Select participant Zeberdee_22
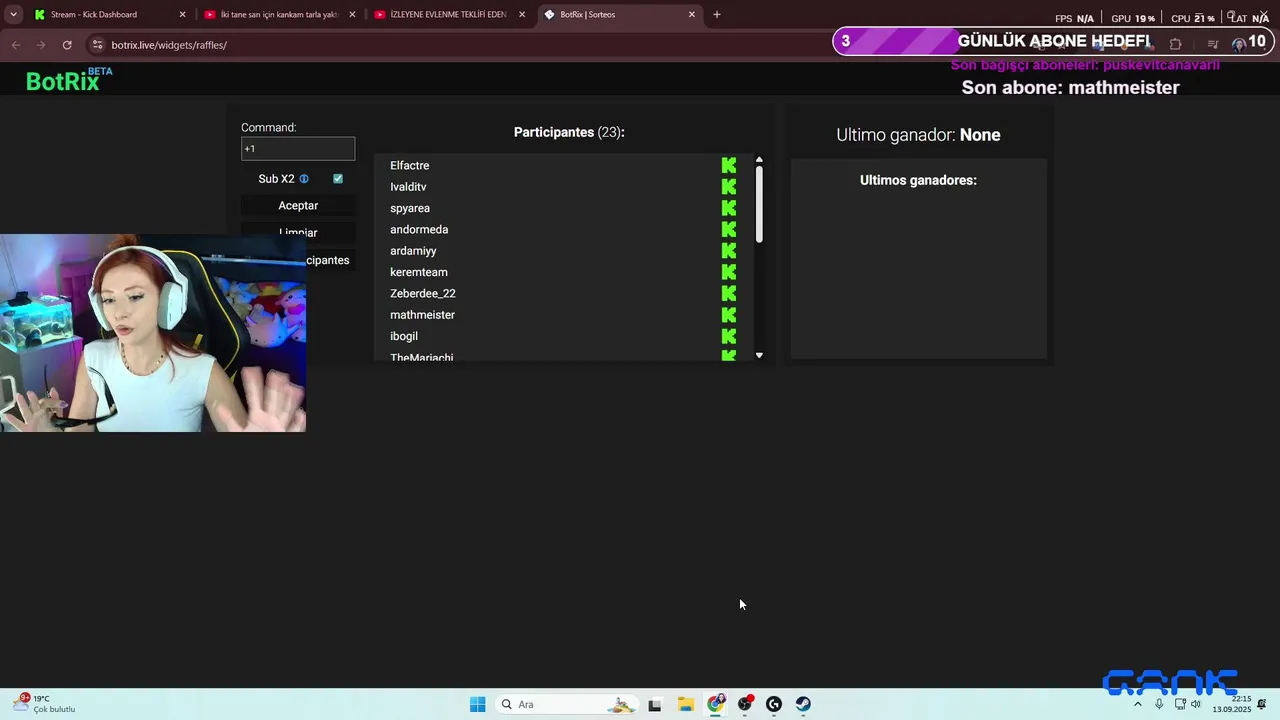The height and width of the screenshot is (720, 1280). pyautogui.click(x=423, y=294)
